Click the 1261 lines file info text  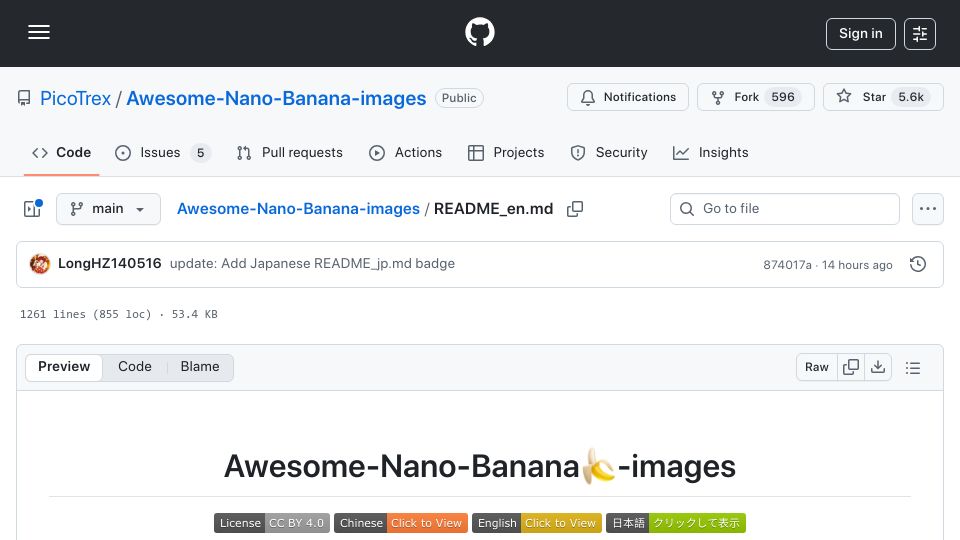point(119,314)
